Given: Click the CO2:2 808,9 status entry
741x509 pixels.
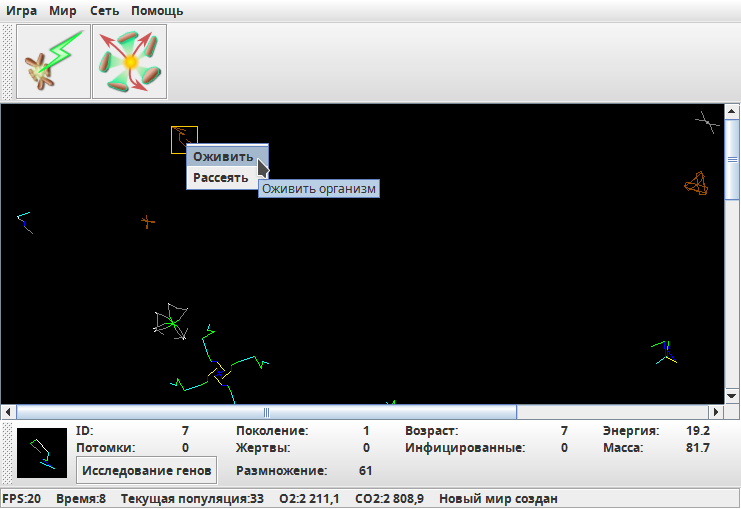Looking at the screenshot, I should 389,499.
